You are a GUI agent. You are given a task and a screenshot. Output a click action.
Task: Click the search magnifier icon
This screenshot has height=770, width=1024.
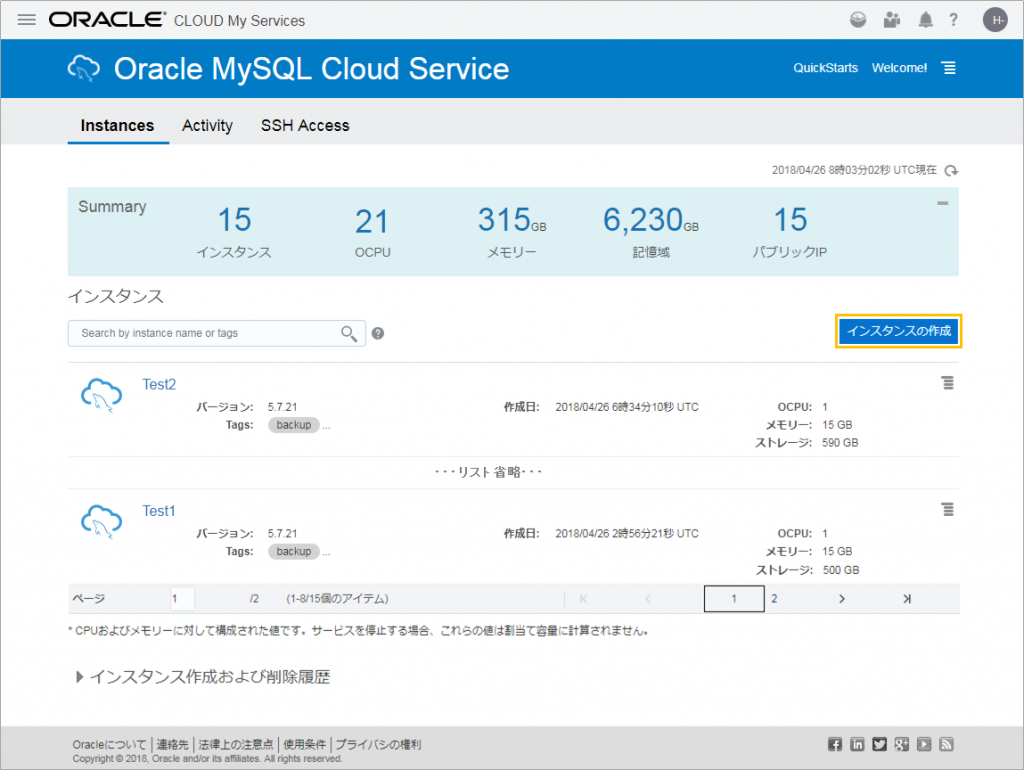point(349,333)
